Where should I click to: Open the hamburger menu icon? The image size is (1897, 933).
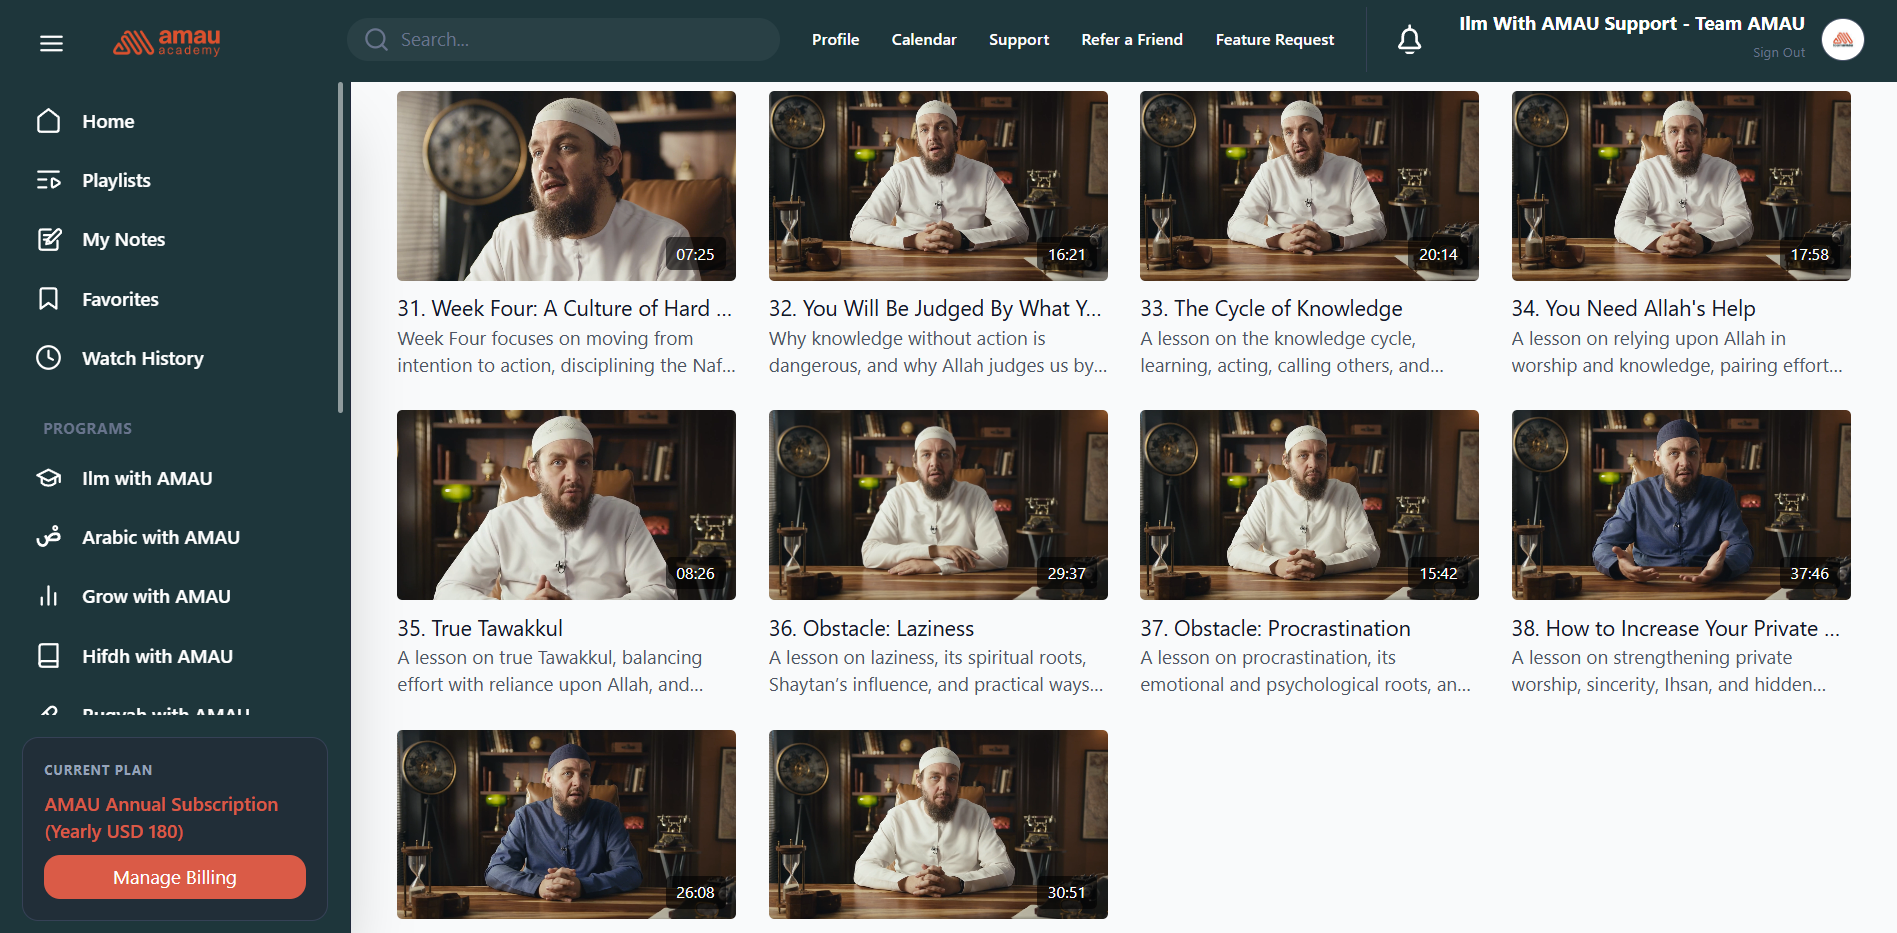pos(51,43)
